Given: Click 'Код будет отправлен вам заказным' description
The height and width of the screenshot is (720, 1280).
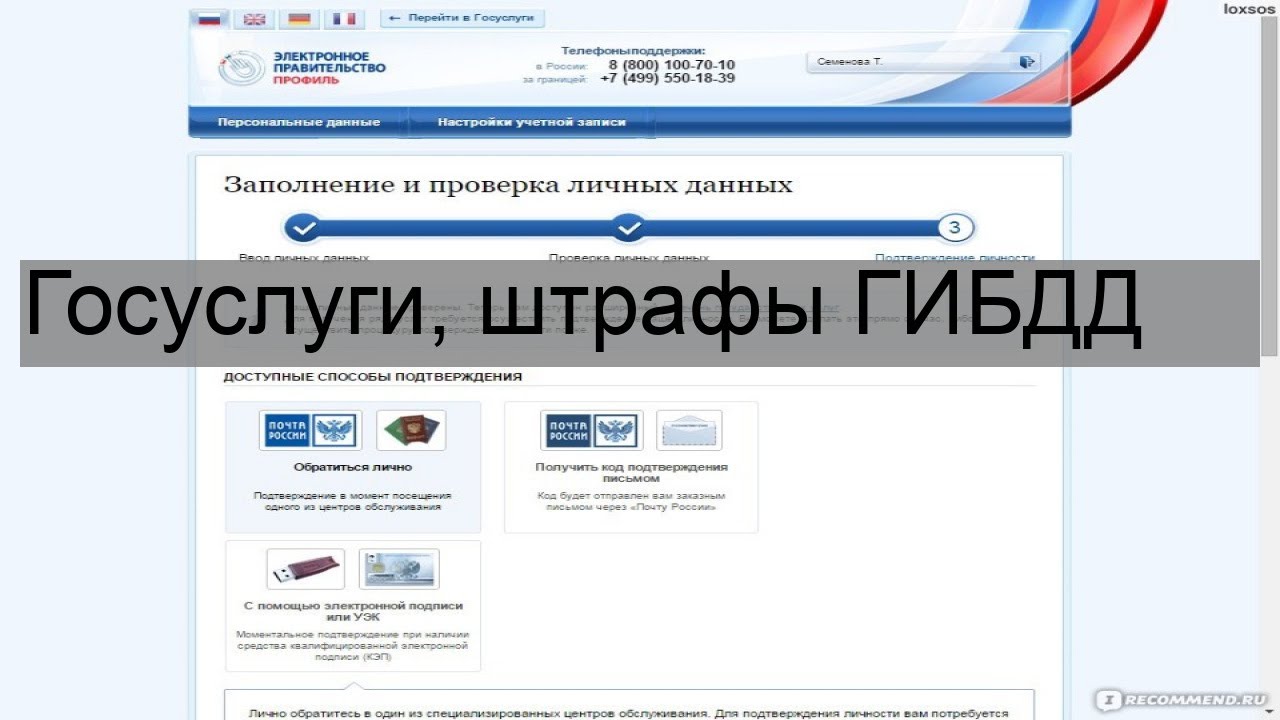Looking at the screenshot, I should coord(631,501).
